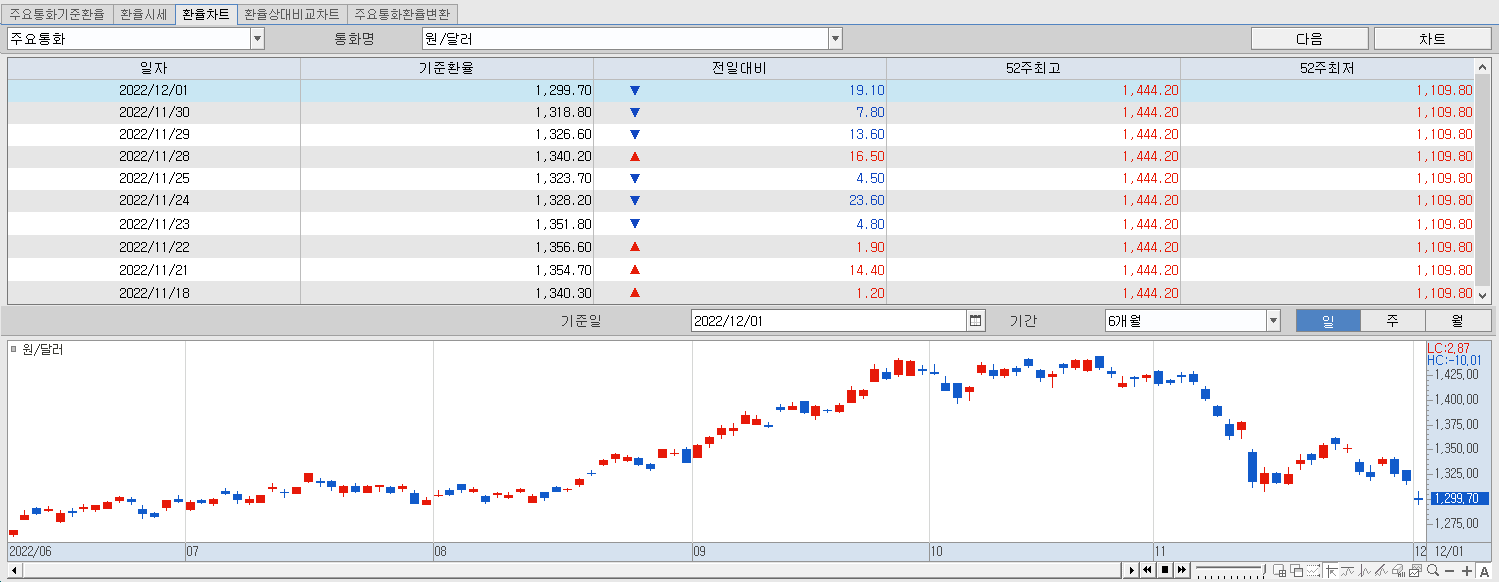
Task: Click the 16.50 daily change value
Action: [x=867, y=156]
